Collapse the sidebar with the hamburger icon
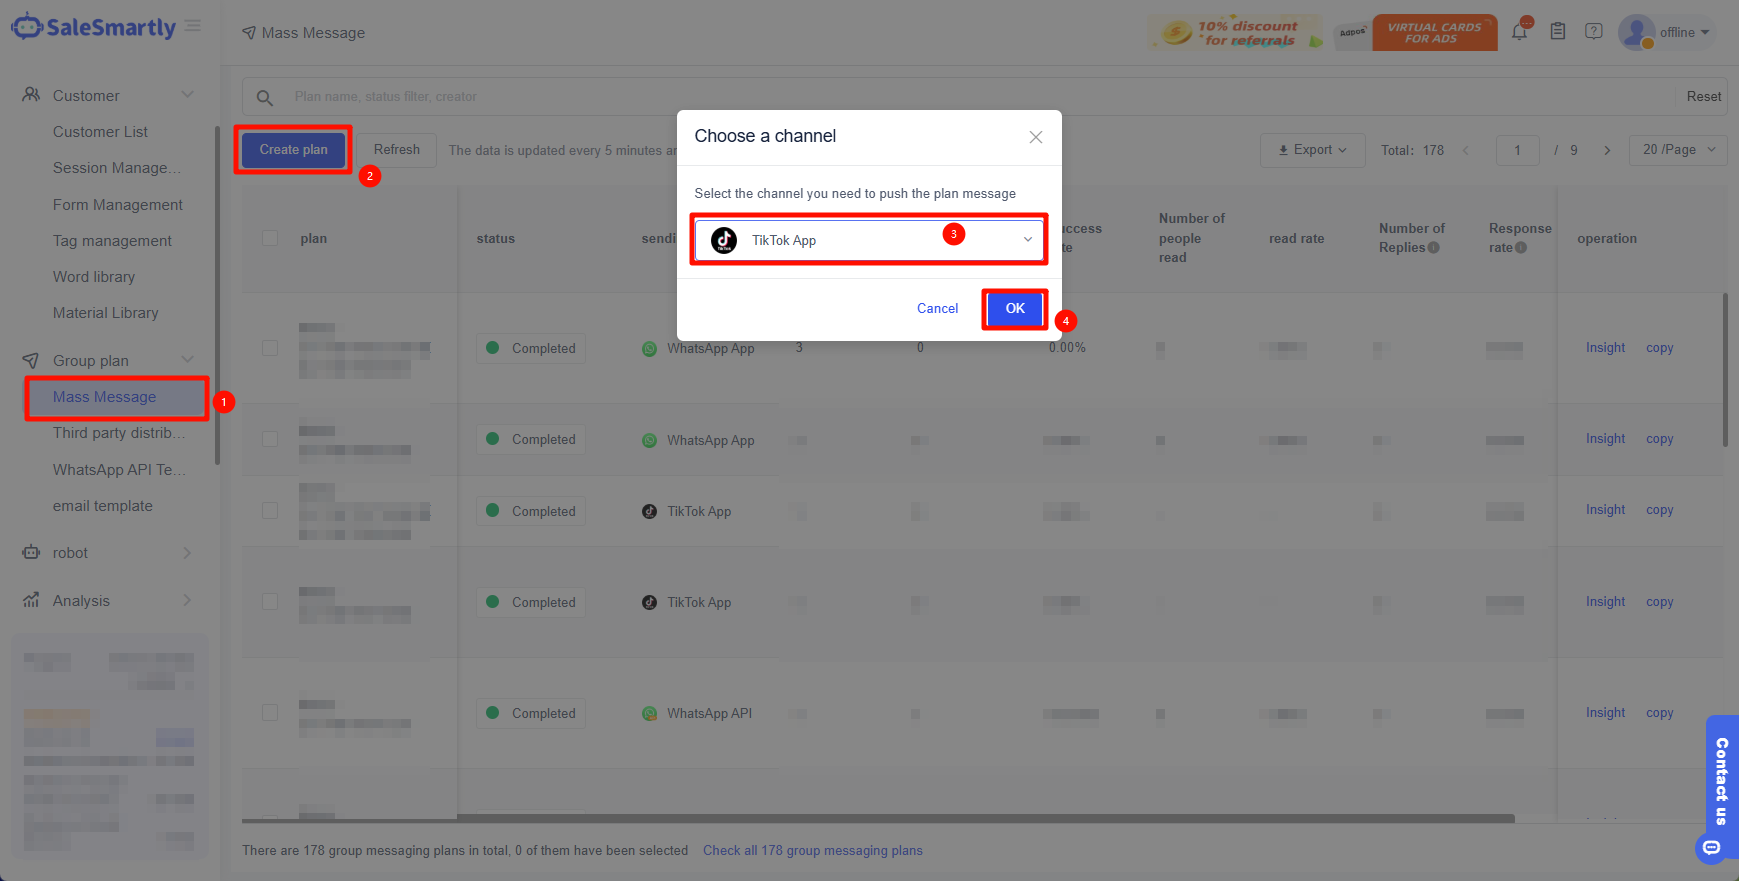 click(x=193, y=26)
